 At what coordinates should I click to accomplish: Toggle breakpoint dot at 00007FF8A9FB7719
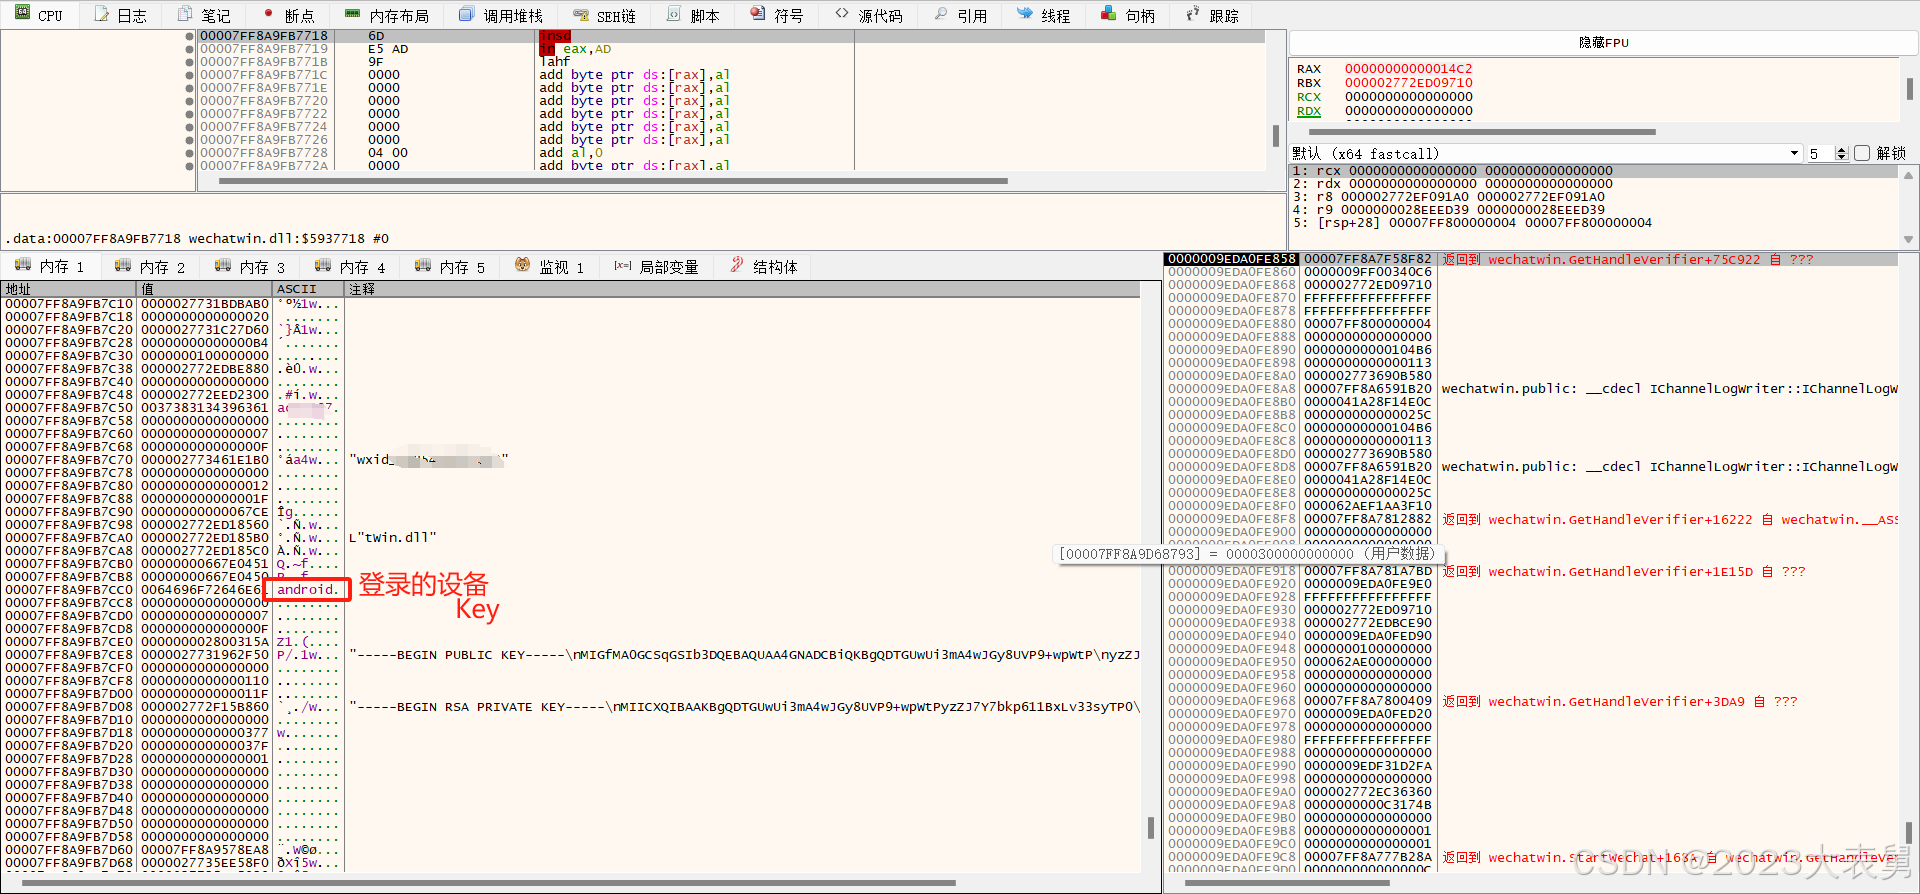pyautogui.click(x=189, y=49)
